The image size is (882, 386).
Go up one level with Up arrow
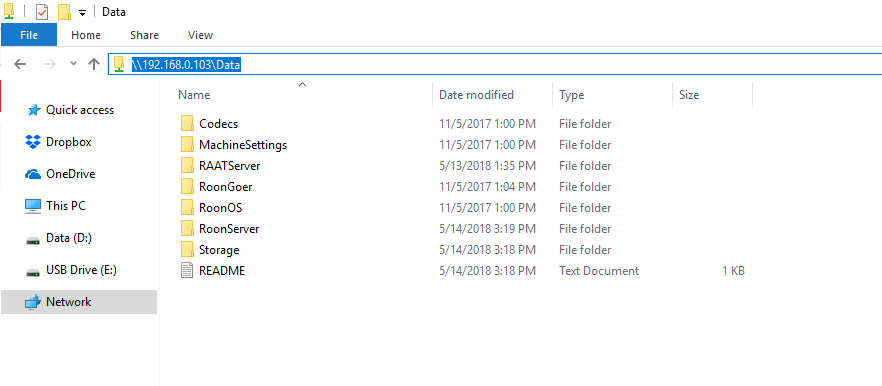tap(94, 64)
